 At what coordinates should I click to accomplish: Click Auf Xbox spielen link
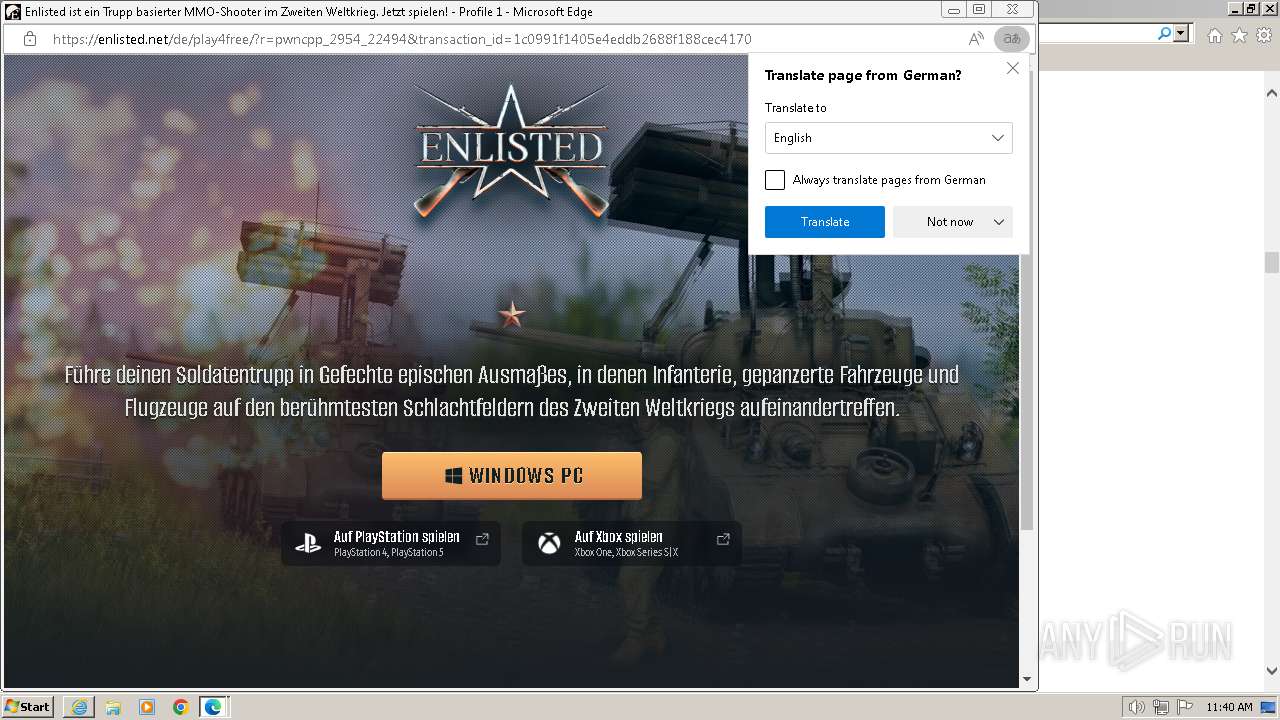point(632,544)
